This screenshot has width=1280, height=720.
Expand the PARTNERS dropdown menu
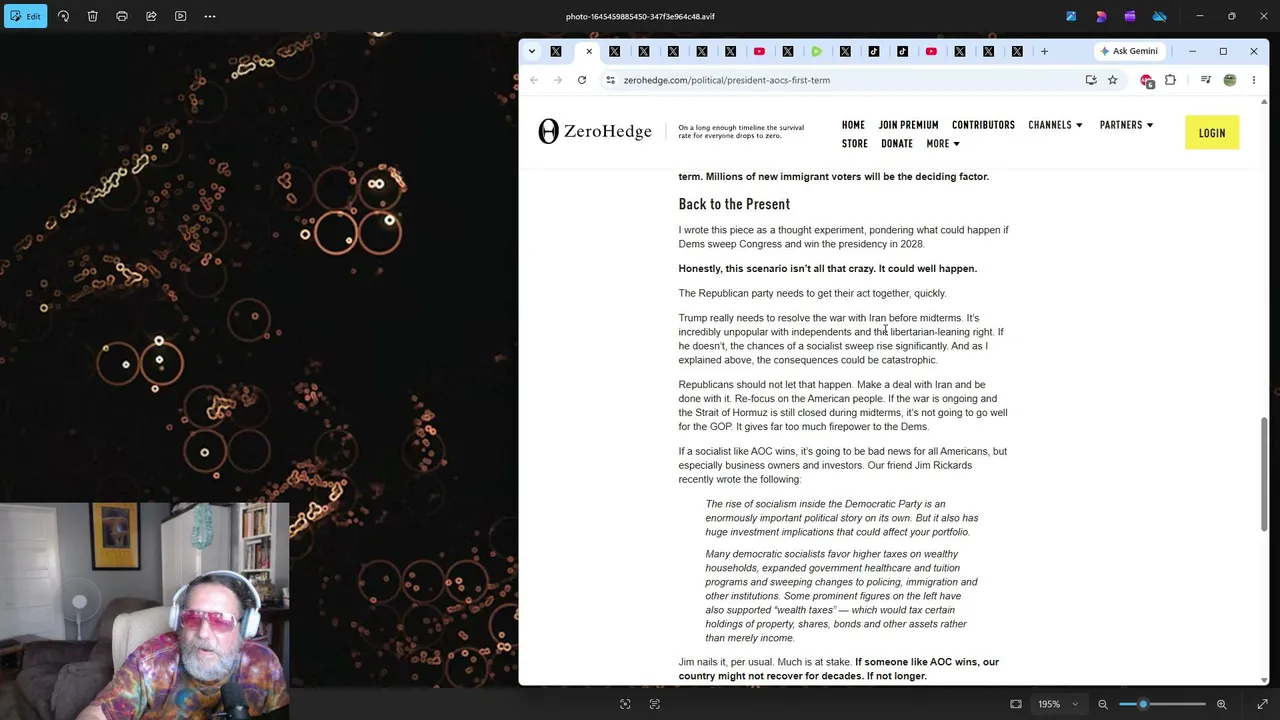[1126, 125]
